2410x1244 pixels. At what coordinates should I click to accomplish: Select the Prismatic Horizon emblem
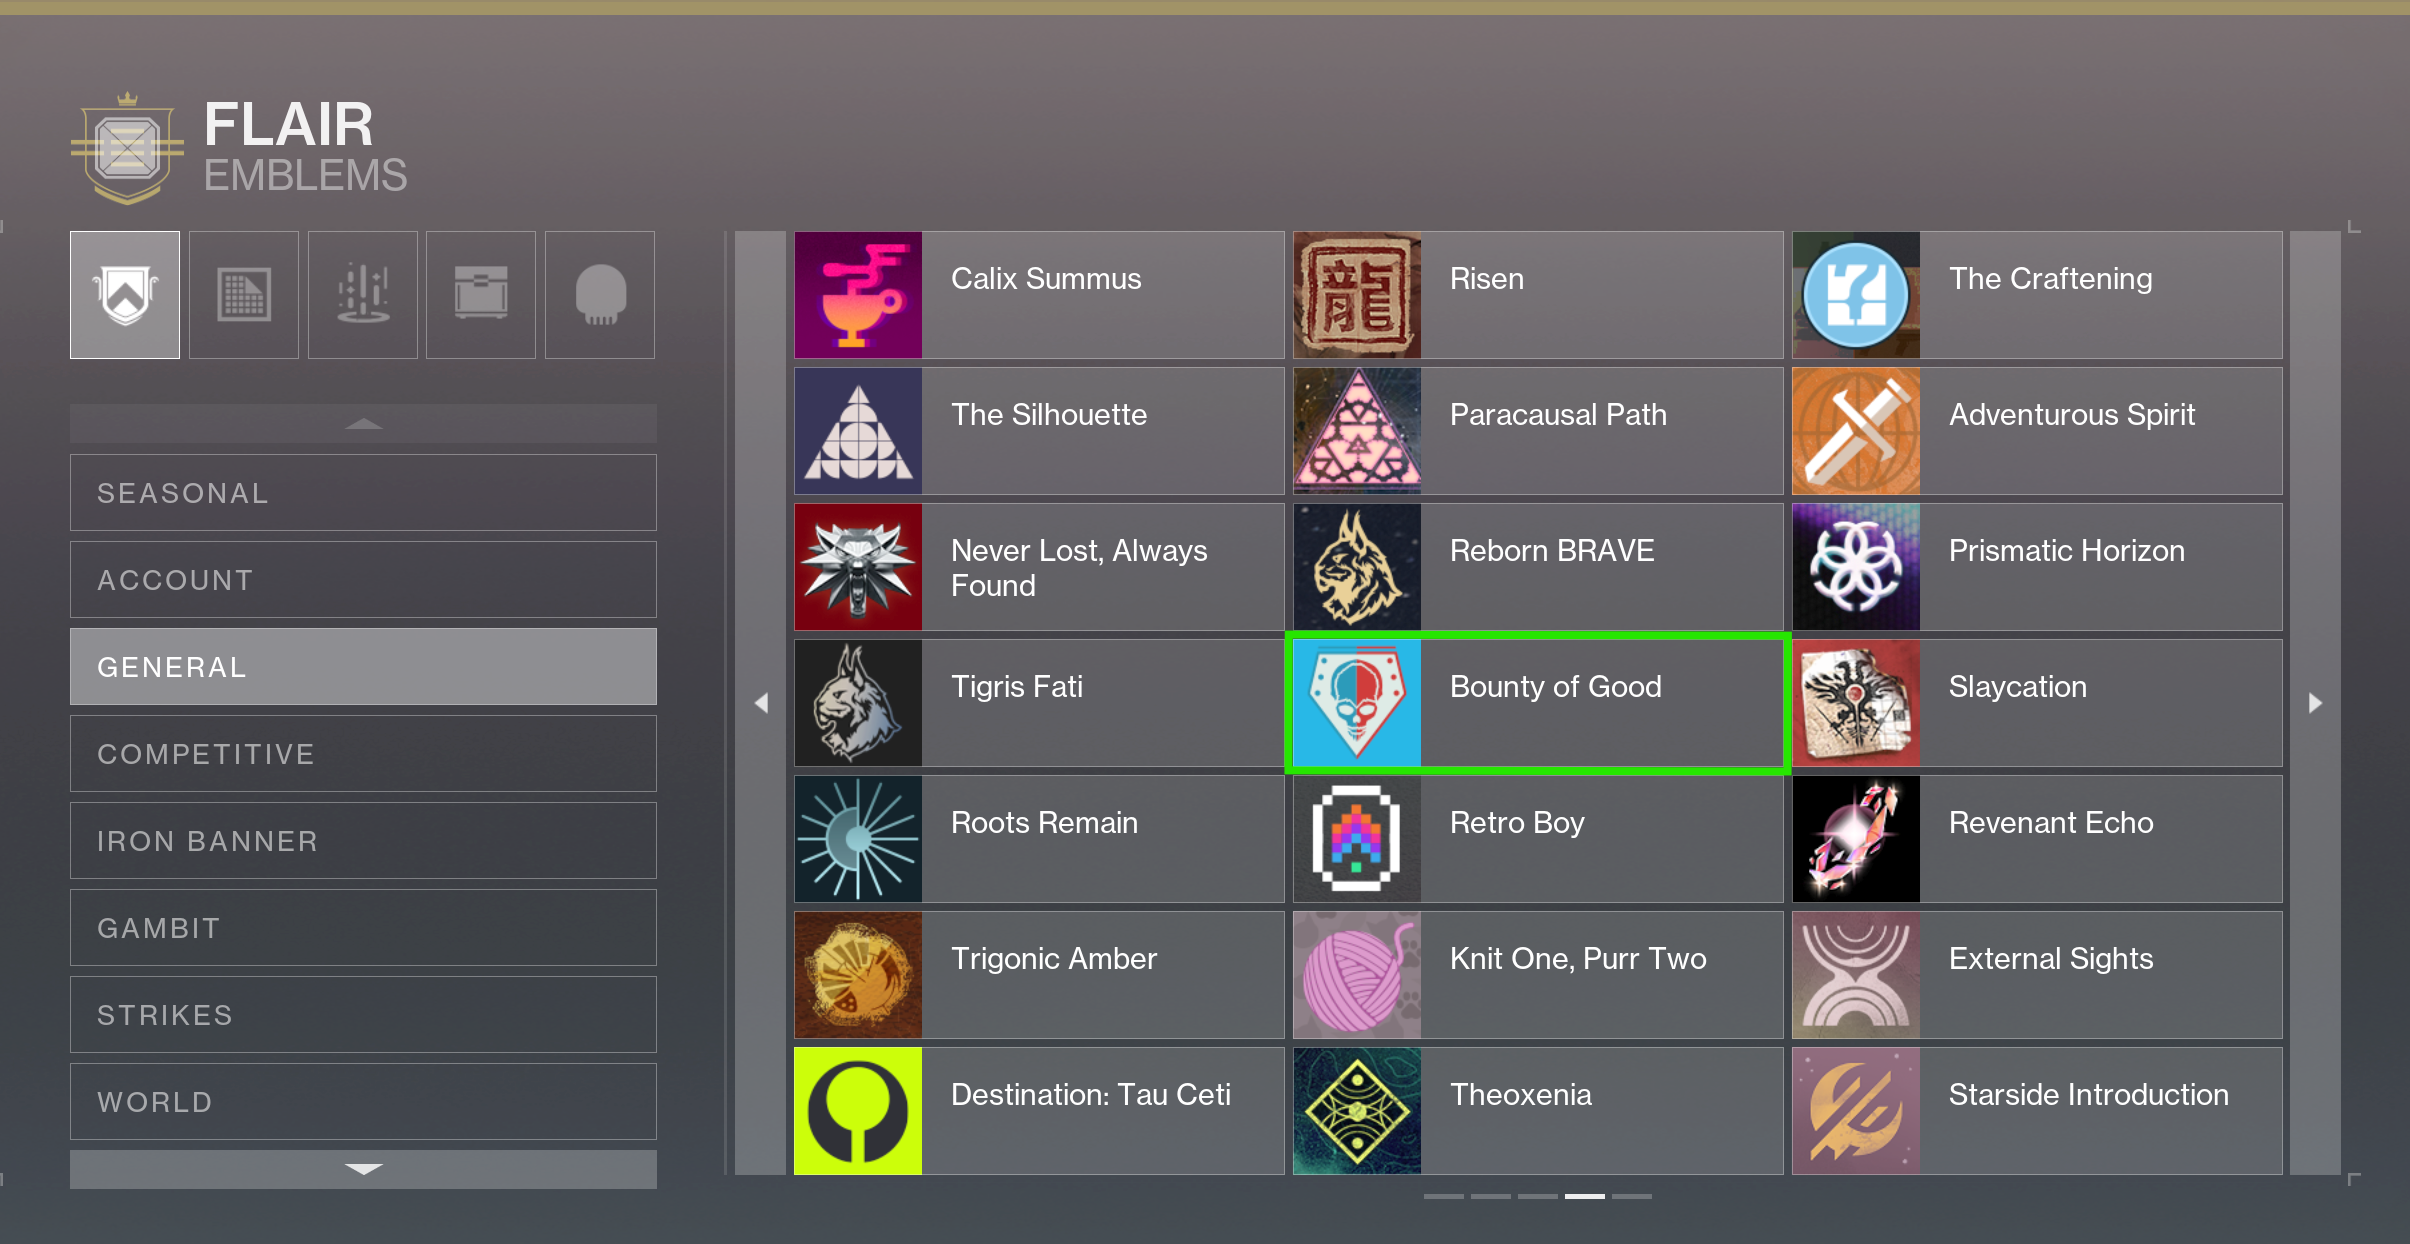[x=2037, y=567]
